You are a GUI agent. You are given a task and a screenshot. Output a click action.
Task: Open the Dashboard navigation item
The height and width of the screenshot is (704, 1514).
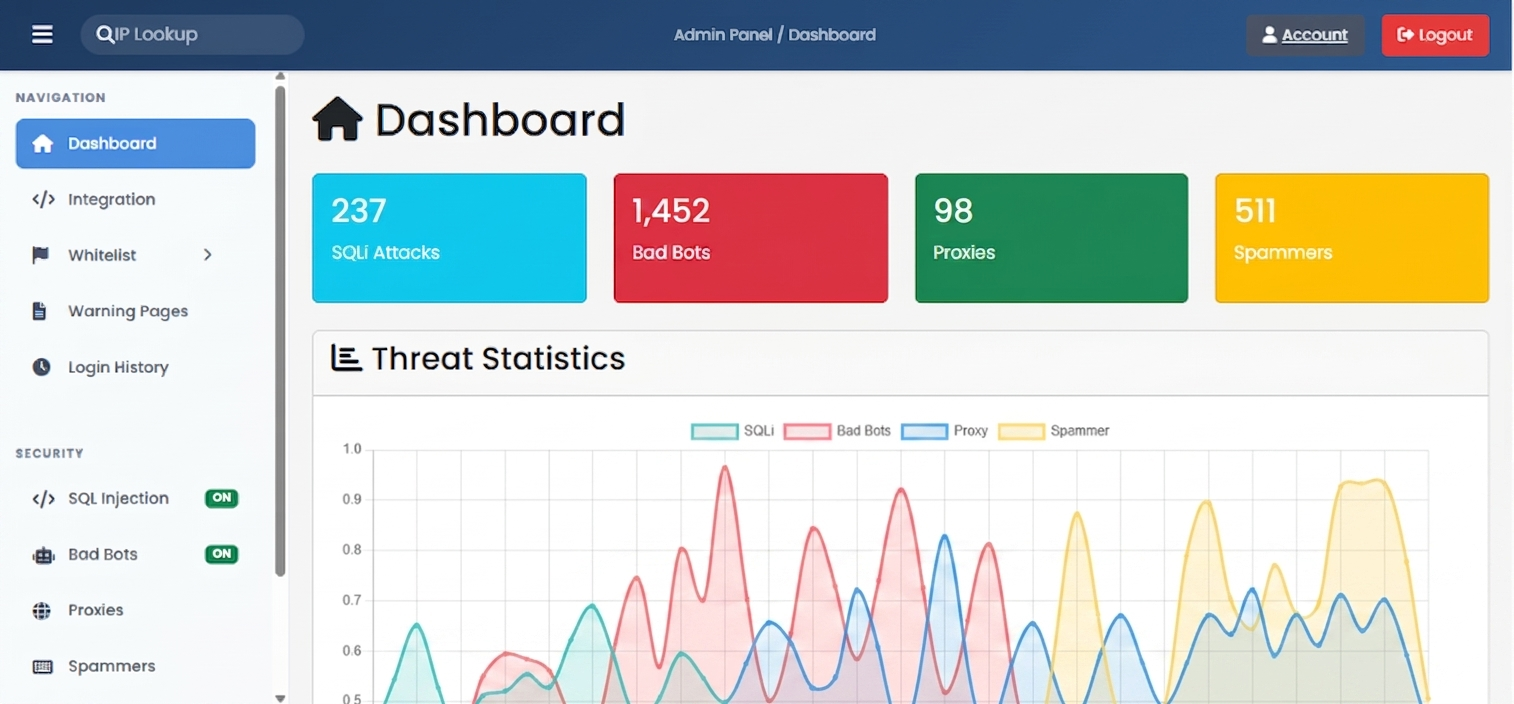tap(135, 144)
